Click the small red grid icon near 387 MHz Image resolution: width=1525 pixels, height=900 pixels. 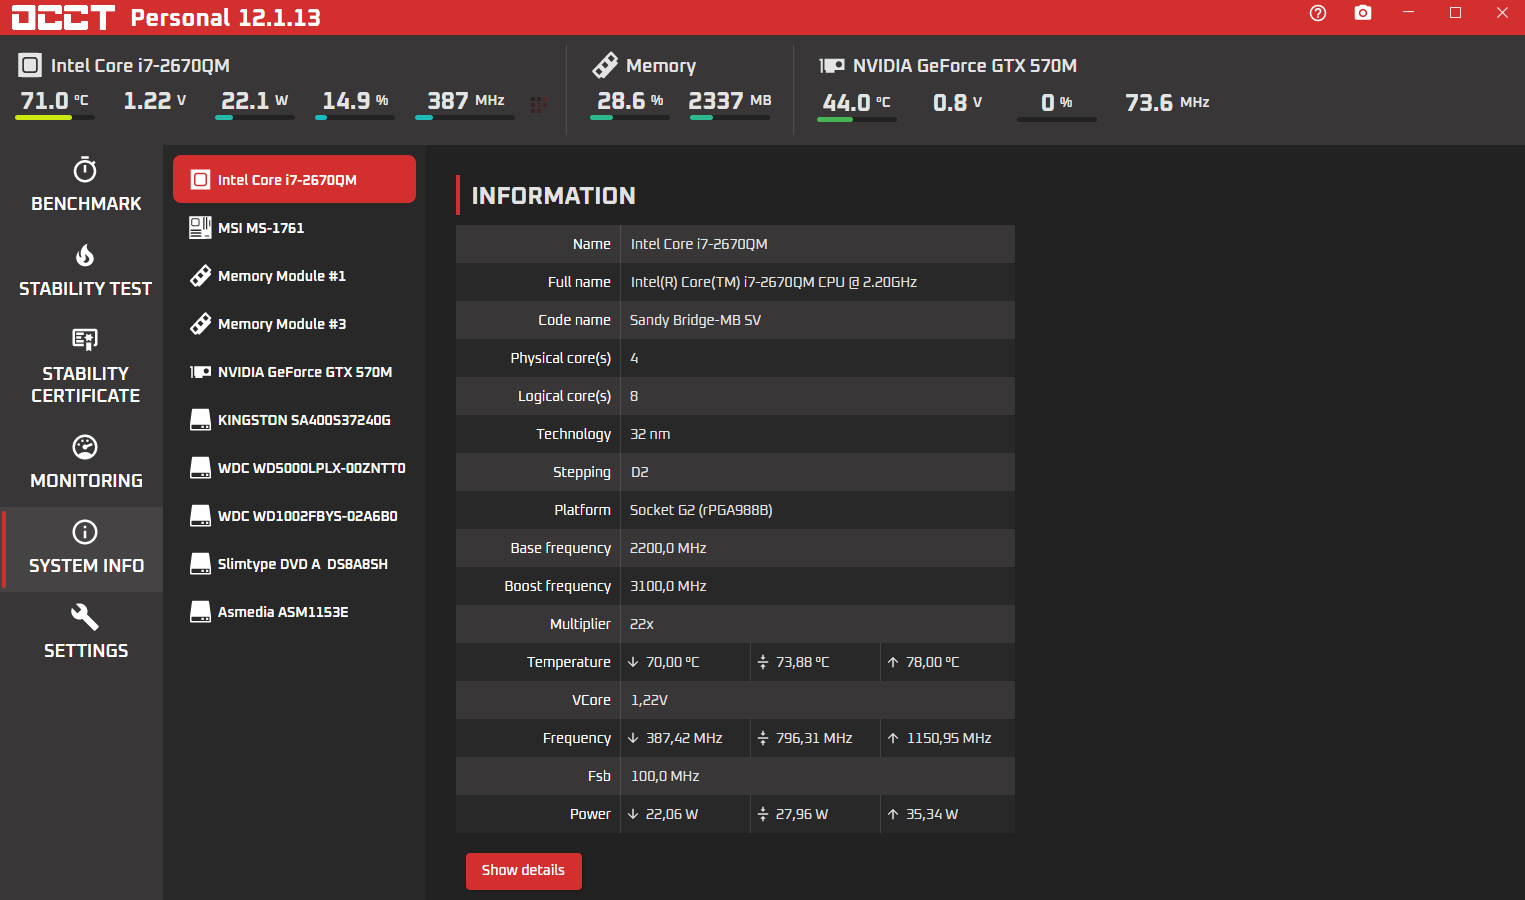coord(538,104)
